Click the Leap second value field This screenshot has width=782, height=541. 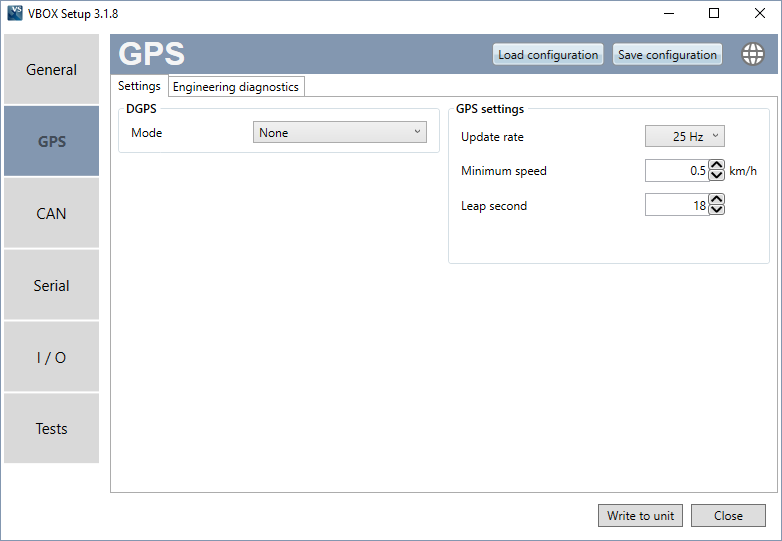tap(677, 205)
